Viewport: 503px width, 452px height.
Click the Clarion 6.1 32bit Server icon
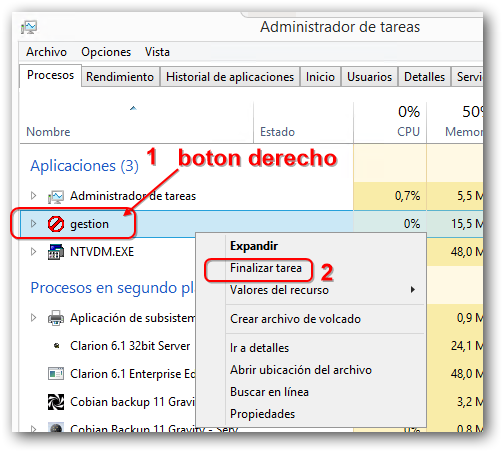57,346
